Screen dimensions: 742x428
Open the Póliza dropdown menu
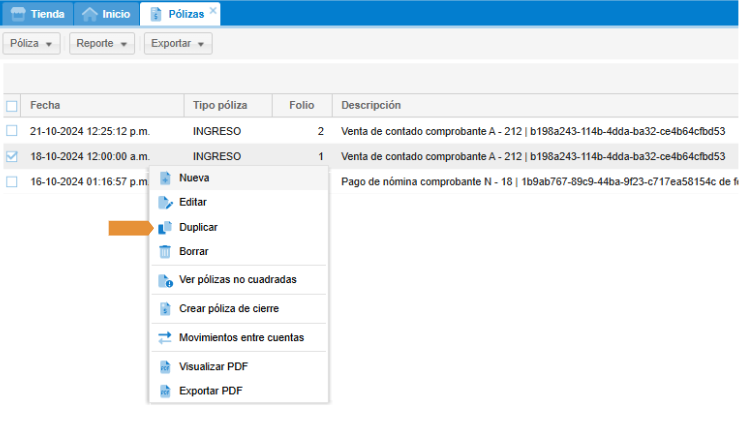coord(32,44)
